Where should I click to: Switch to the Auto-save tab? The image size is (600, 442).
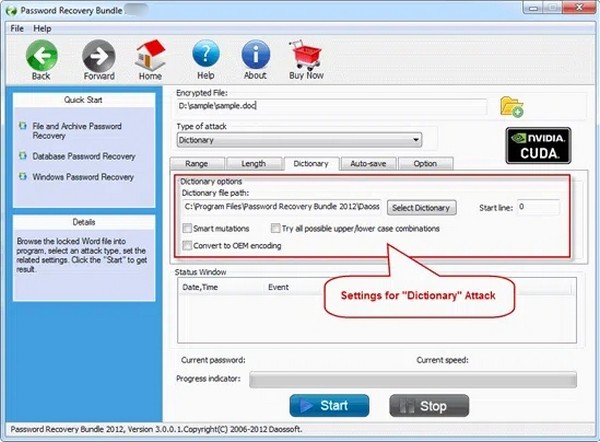coord(368,164)
